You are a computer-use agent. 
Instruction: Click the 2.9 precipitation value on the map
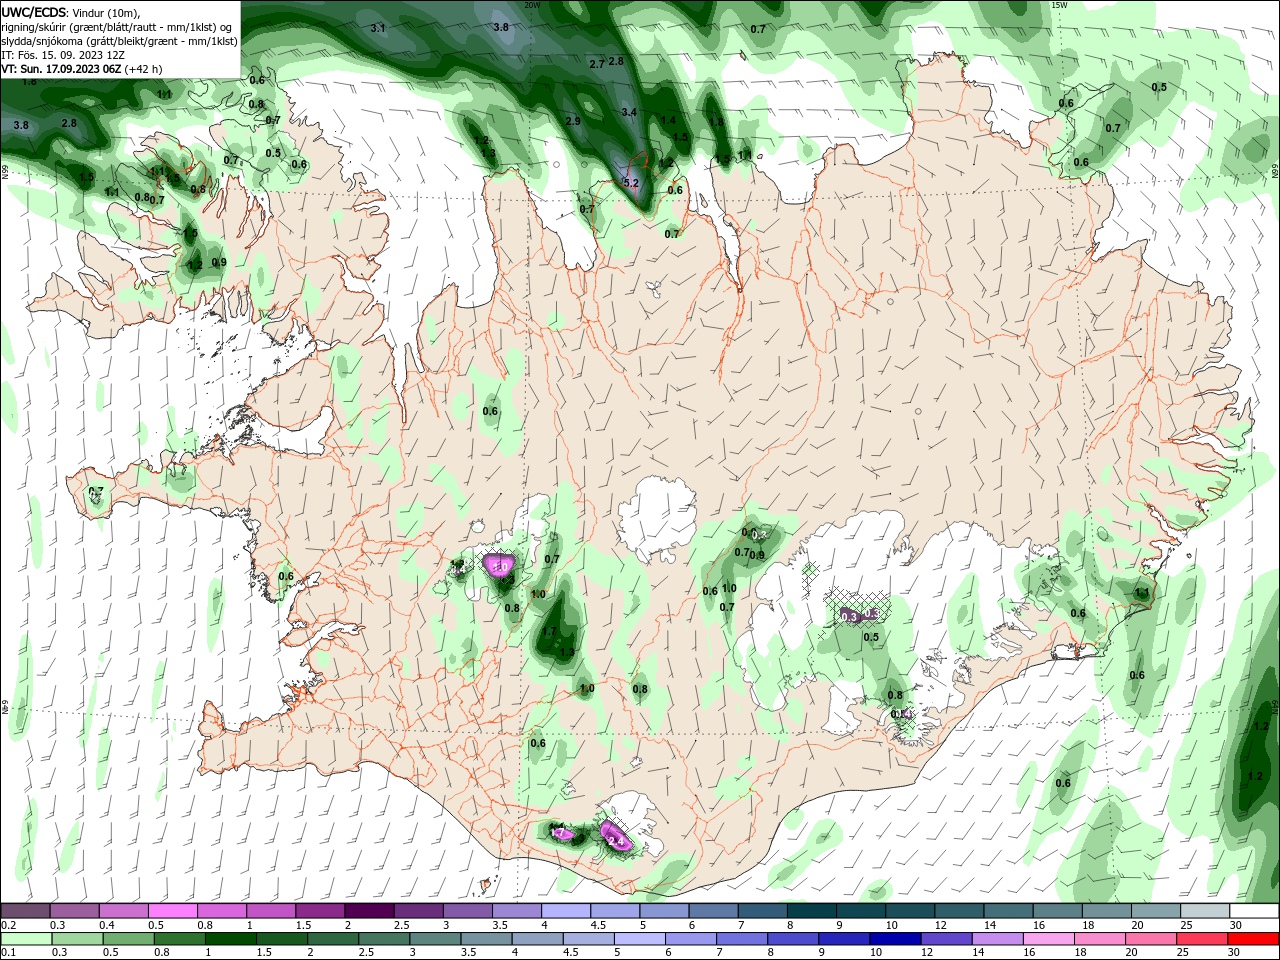[x=573, y=121]
